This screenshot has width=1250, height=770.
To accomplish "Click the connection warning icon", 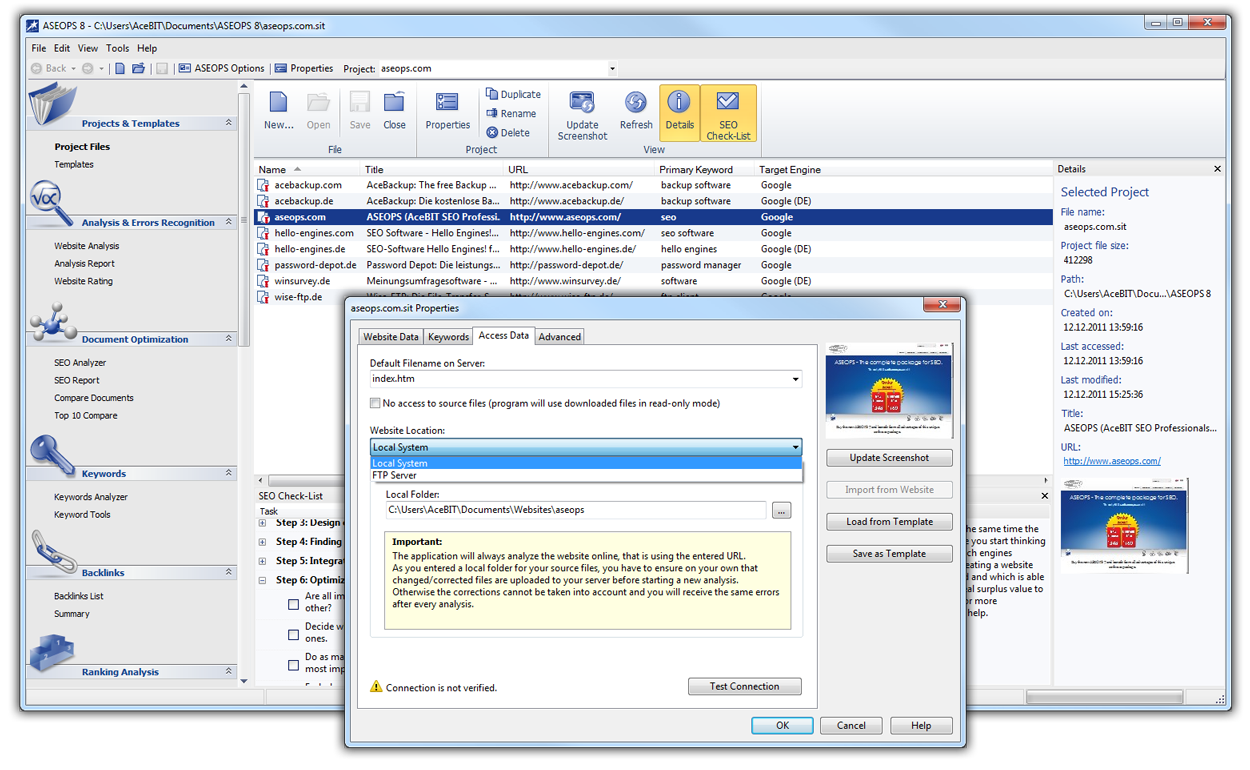I will click(x=376, y=687).
